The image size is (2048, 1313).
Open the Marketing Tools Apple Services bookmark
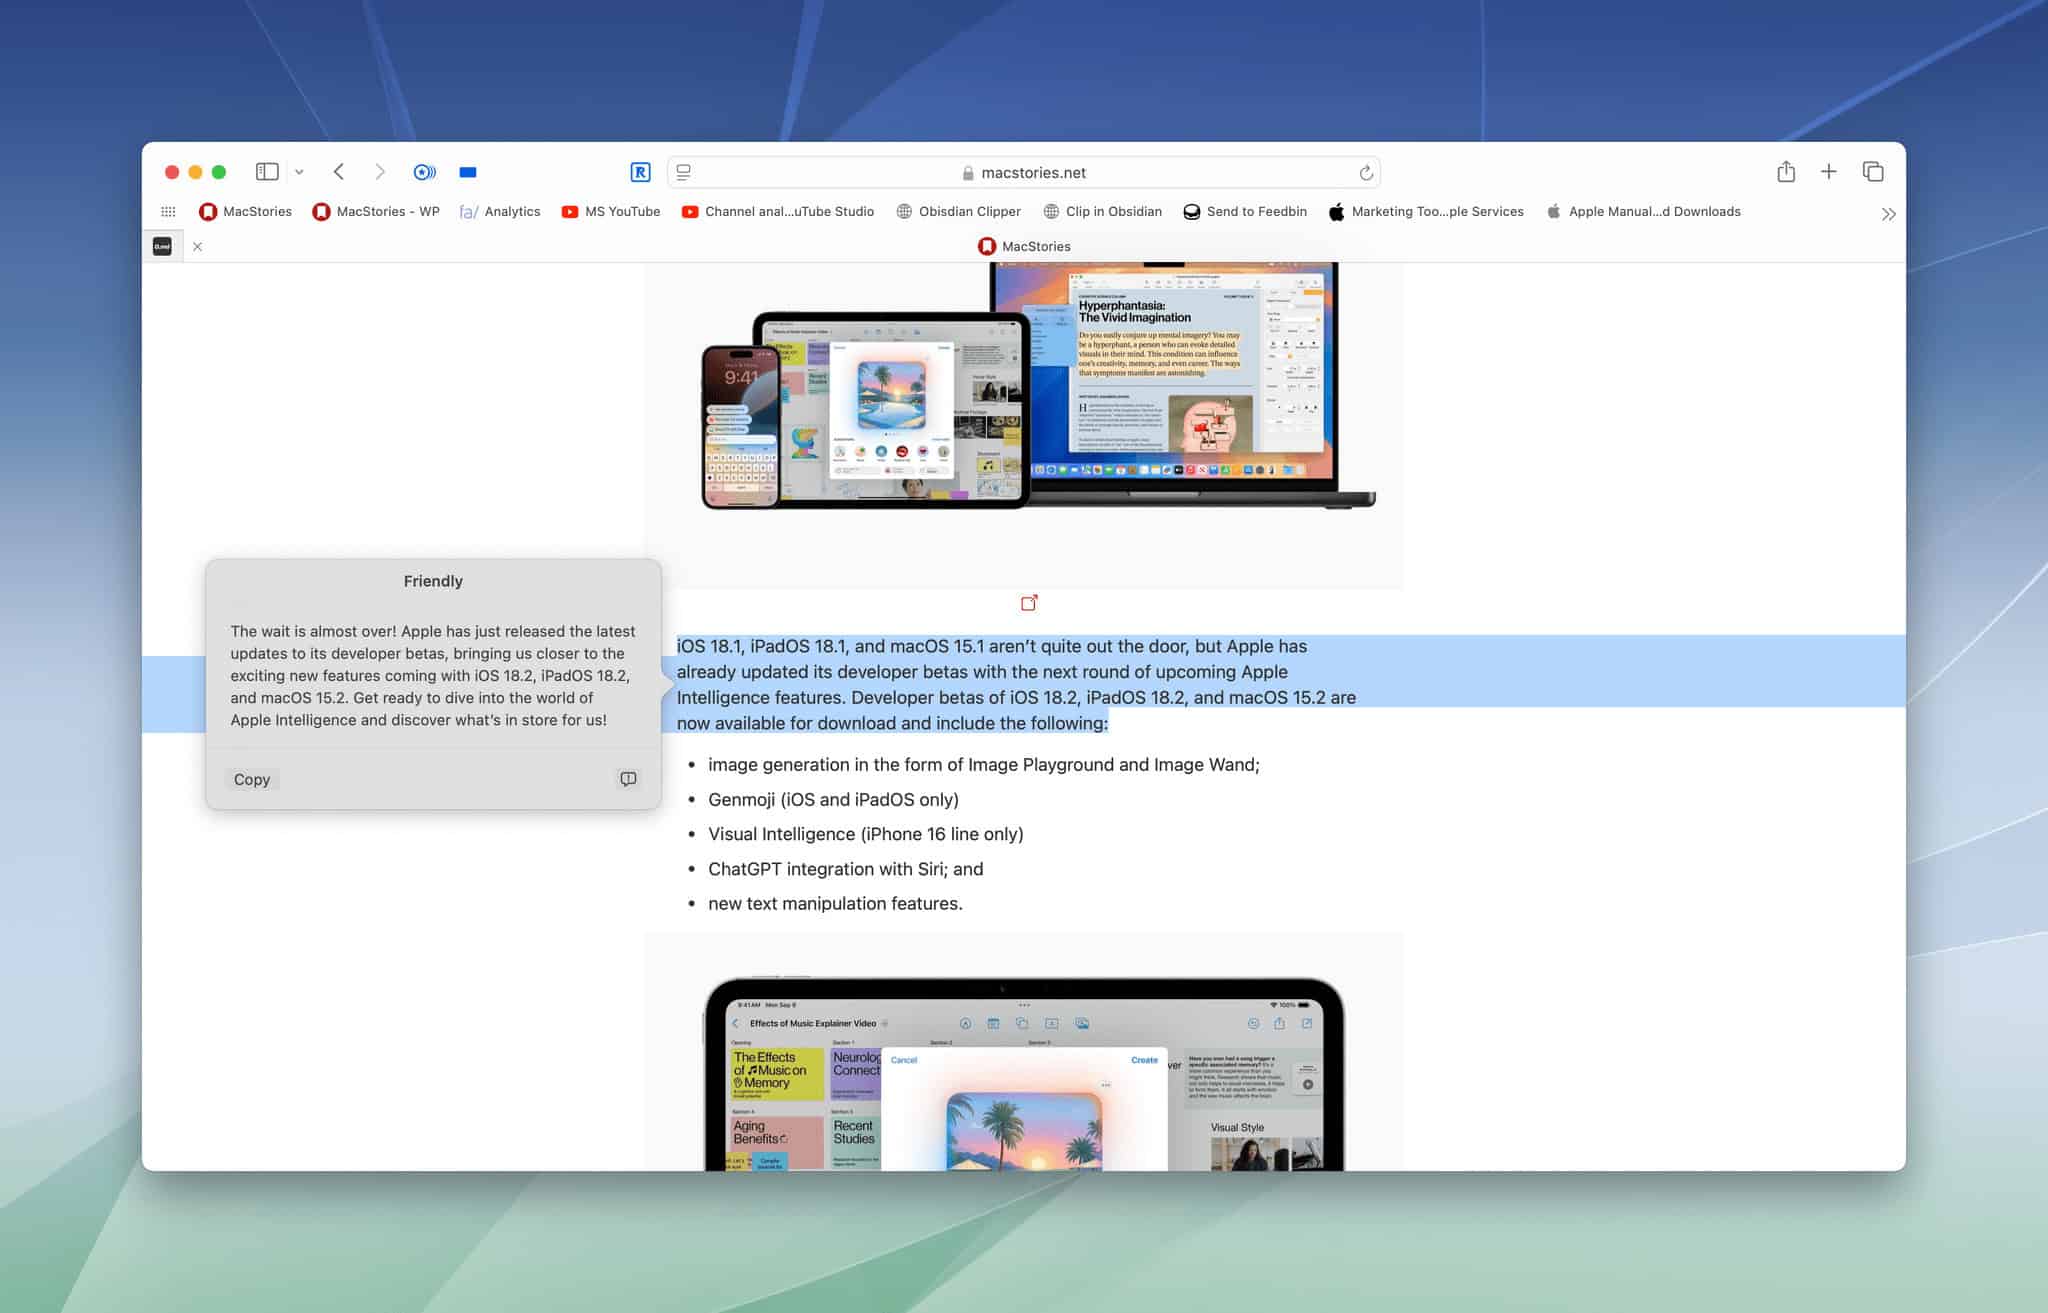(1426, 212)
